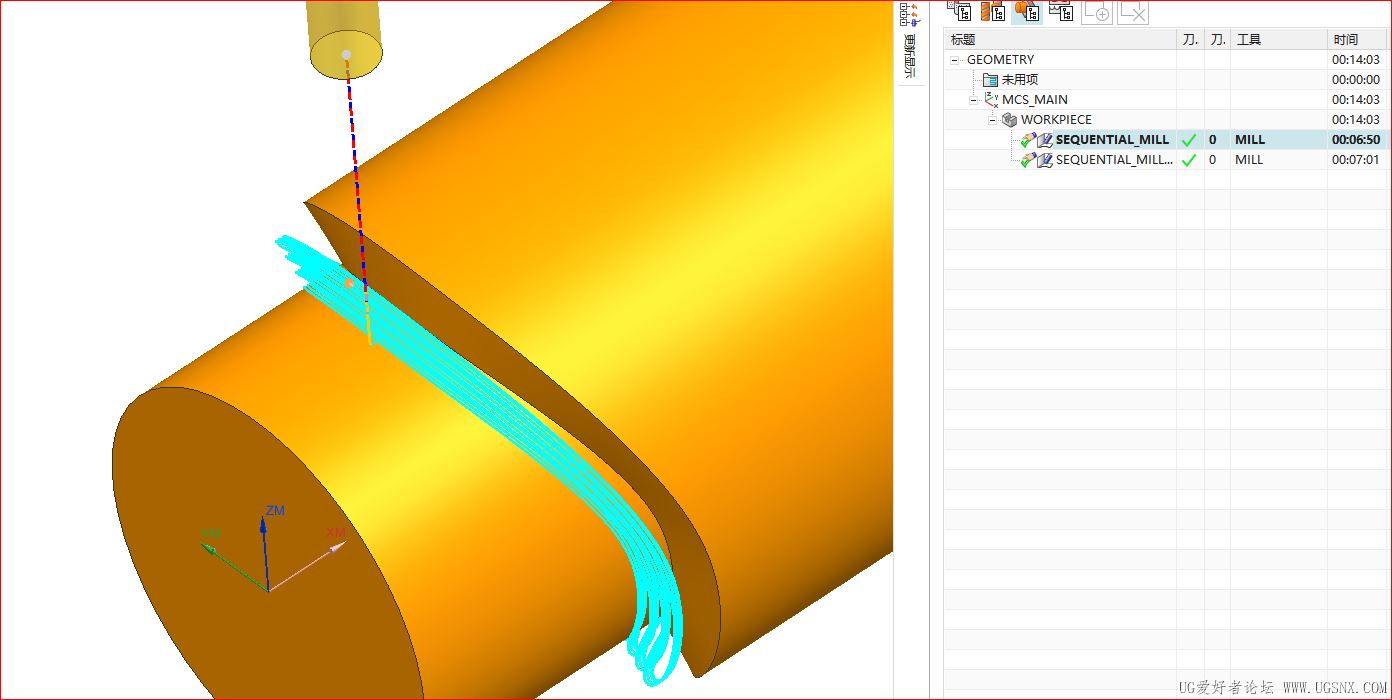Click the grayed add-filter icon with plus sign
Screen dimensions: 1392x700
[1097, 12]
